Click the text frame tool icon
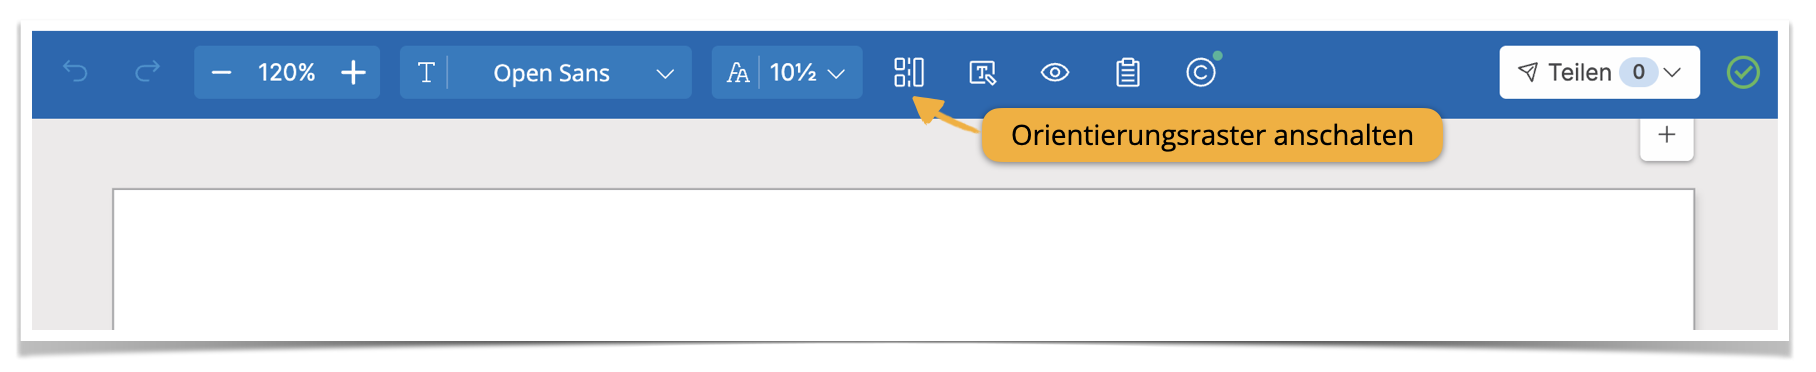1816x372 pixels. (983, 73)
